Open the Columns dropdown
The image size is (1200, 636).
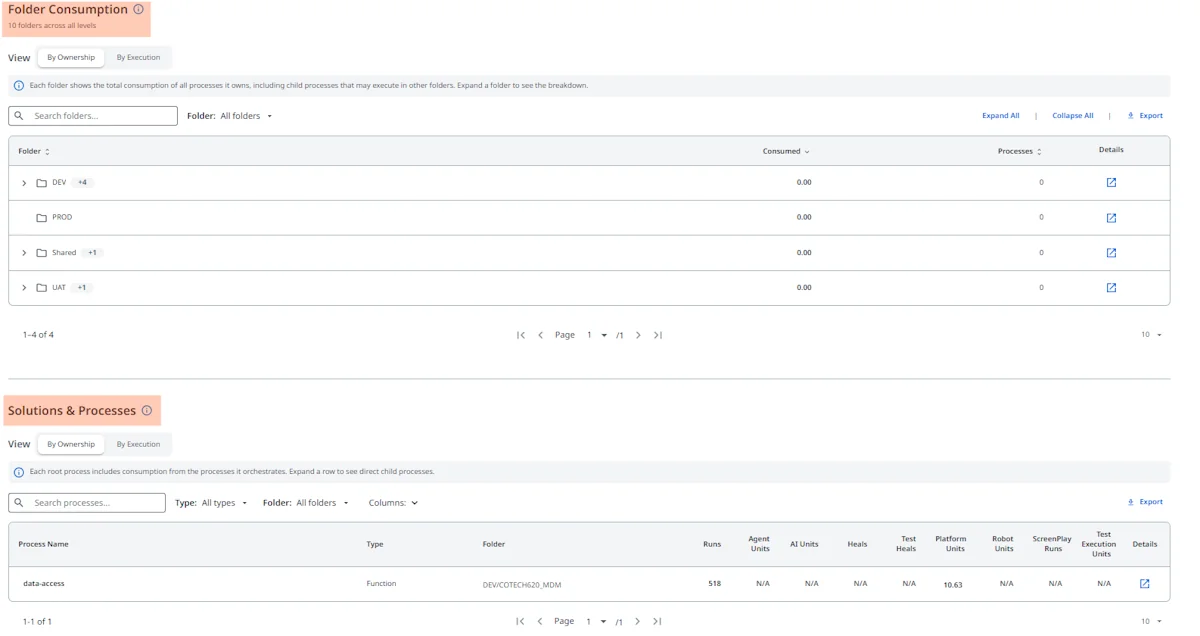[393, 503]
